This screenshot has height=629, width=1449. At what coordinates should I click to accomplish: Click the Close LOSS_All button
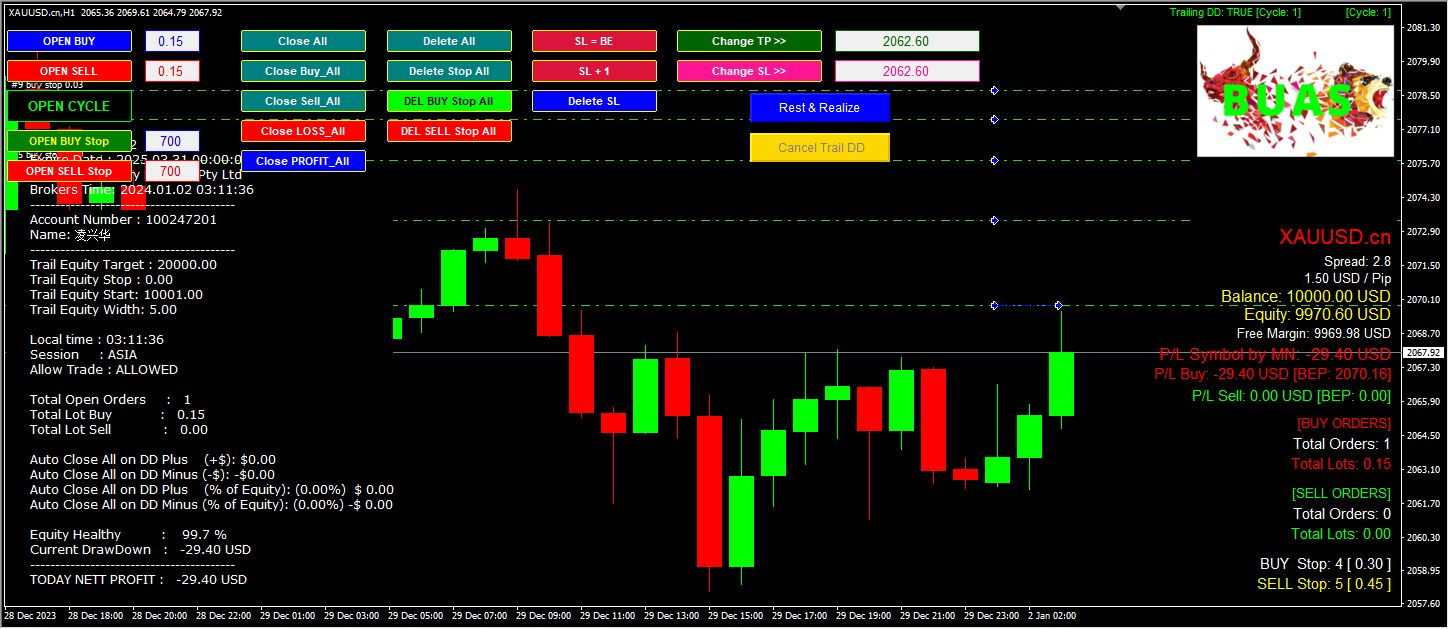pos(303,131)
